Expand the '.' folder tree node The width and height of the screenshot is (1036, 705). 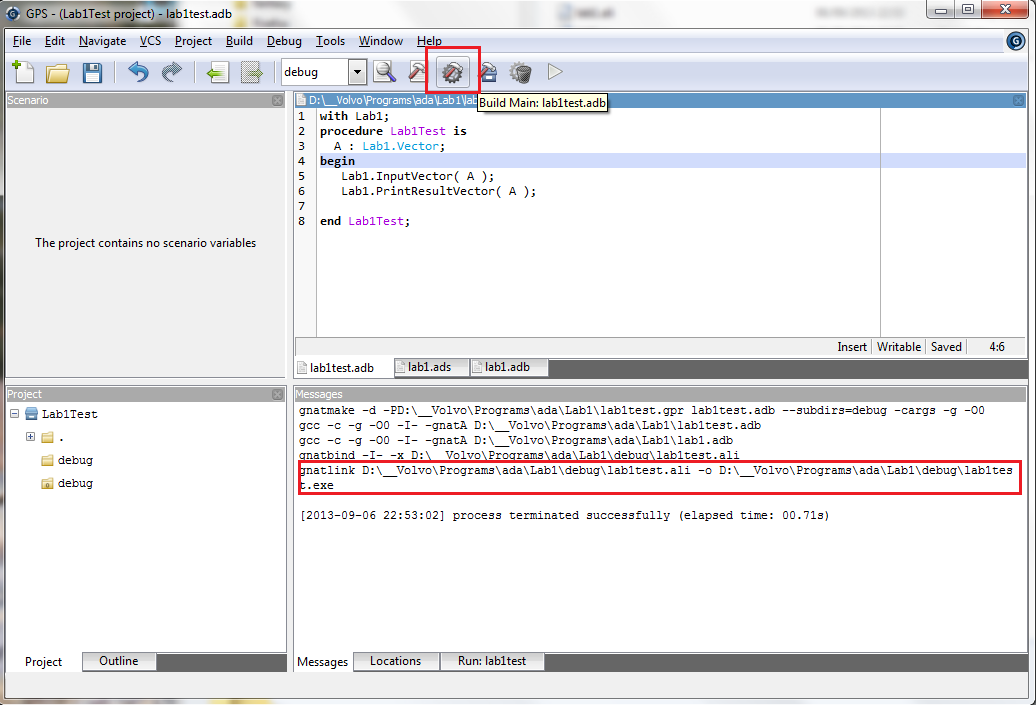30,437
